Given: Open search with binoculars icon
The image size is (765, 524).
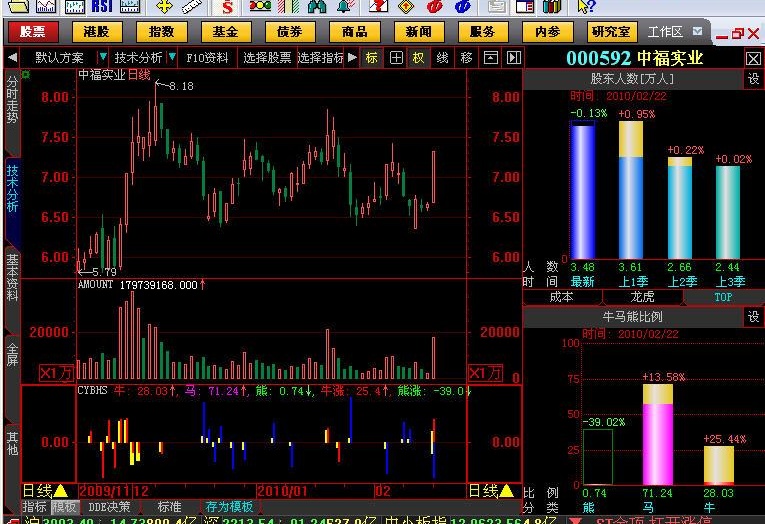Looking at the screenshot, I should point(317,6).
